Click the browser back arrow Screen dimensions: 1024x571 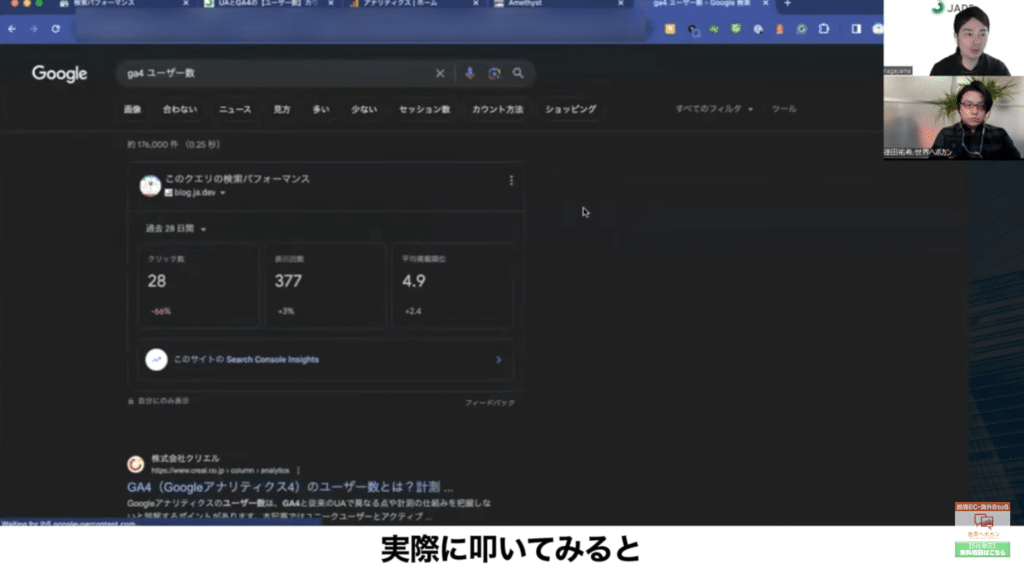click(12, 29)
